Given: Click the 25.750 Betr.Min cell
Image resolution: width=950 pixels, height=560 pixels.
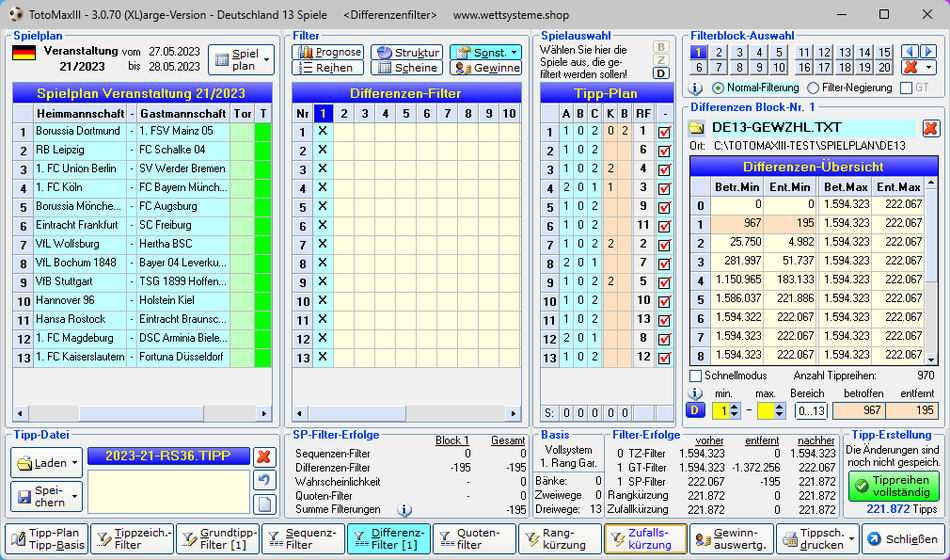Looking at the screenshot, I should tap(737, 242).
